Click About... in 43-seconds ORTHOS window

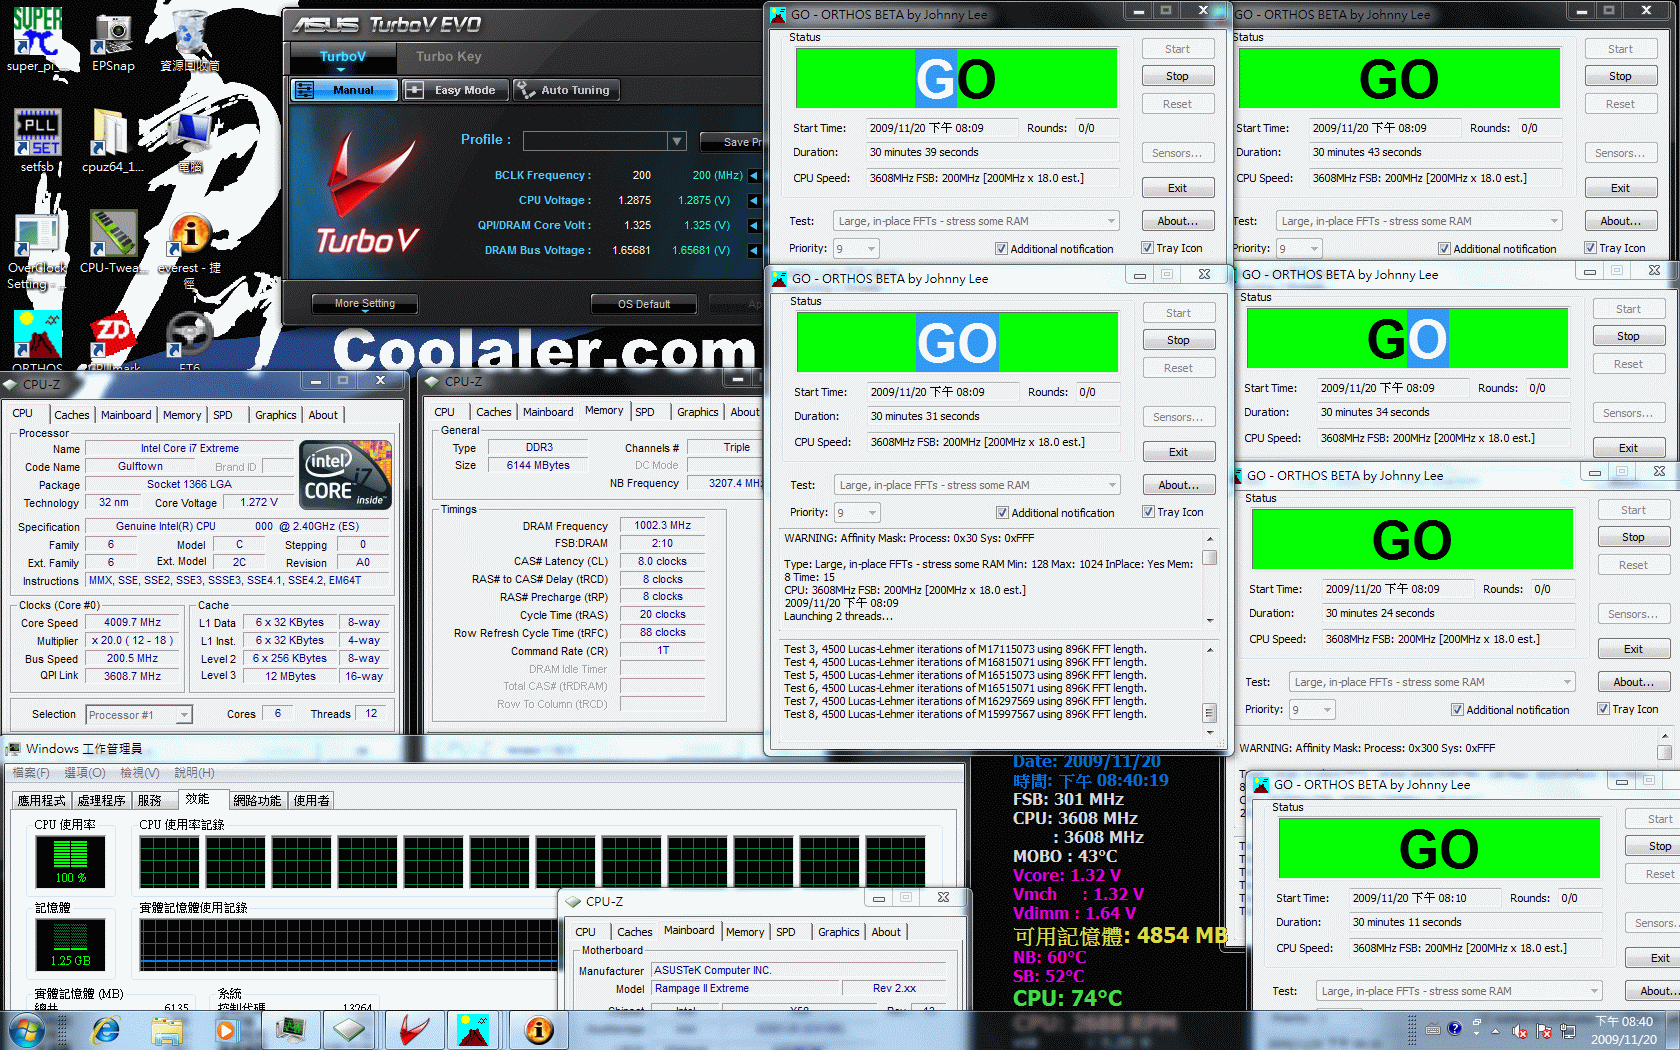(1620, 221)
